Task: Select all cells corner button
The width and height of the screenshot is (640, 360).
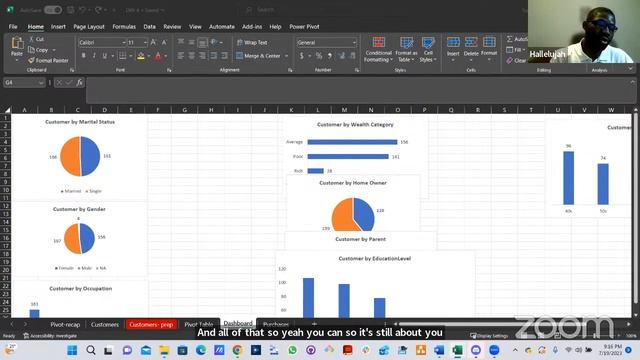Action: [7, 109]
